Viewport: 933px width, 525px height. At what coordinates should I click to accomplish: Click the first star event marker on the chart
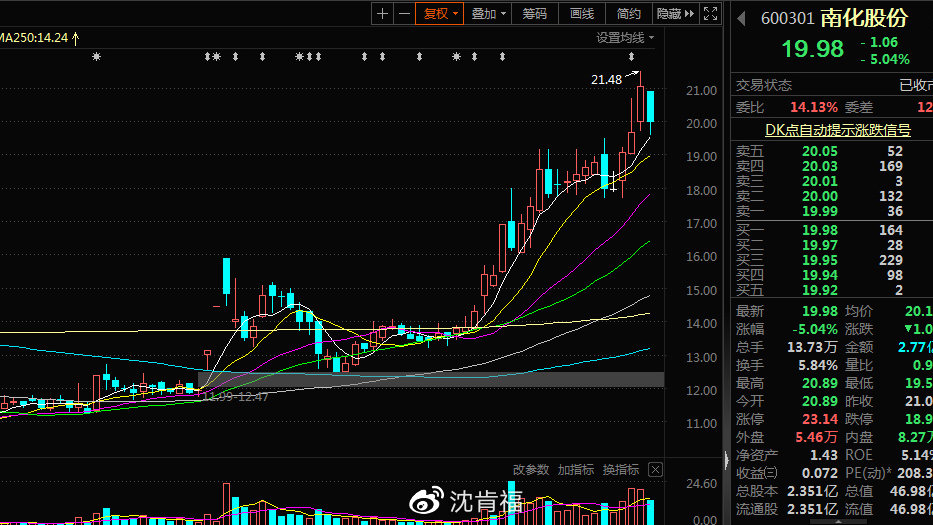[x=96, y=57]
